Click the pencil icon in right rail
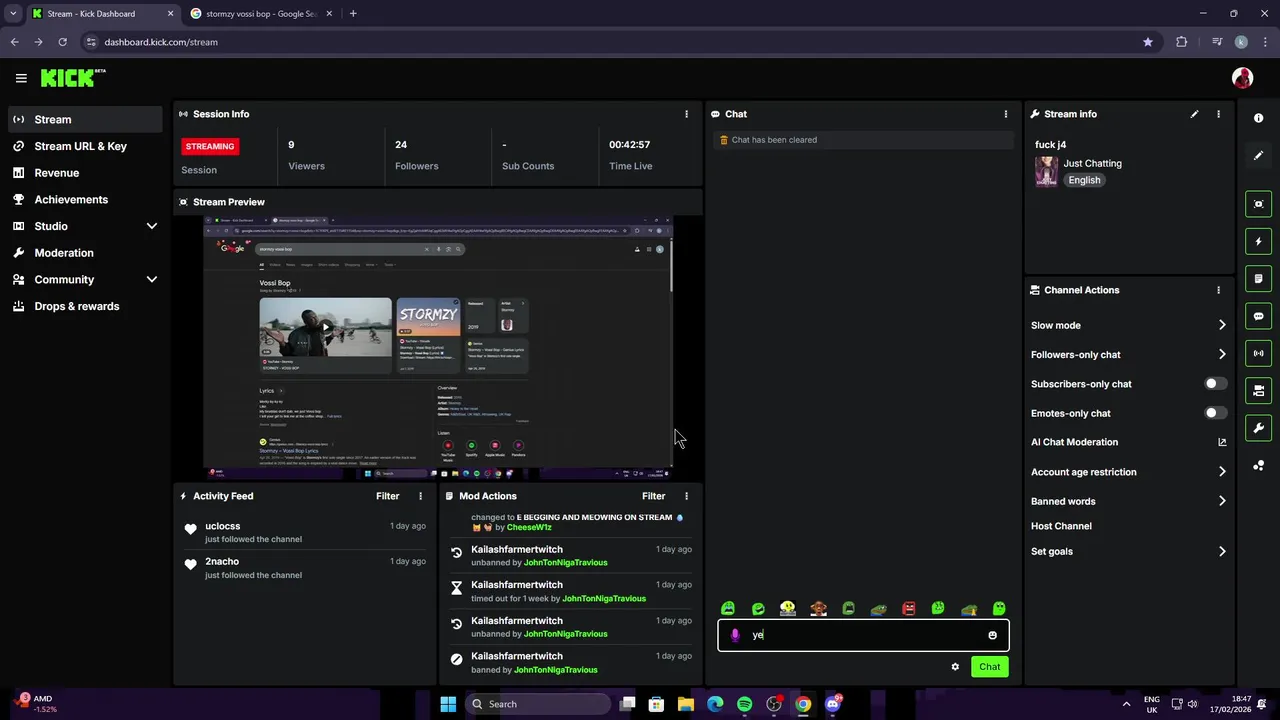Image resolution: width=1280 pixels, height=720 pixels. coord(1258,156)
